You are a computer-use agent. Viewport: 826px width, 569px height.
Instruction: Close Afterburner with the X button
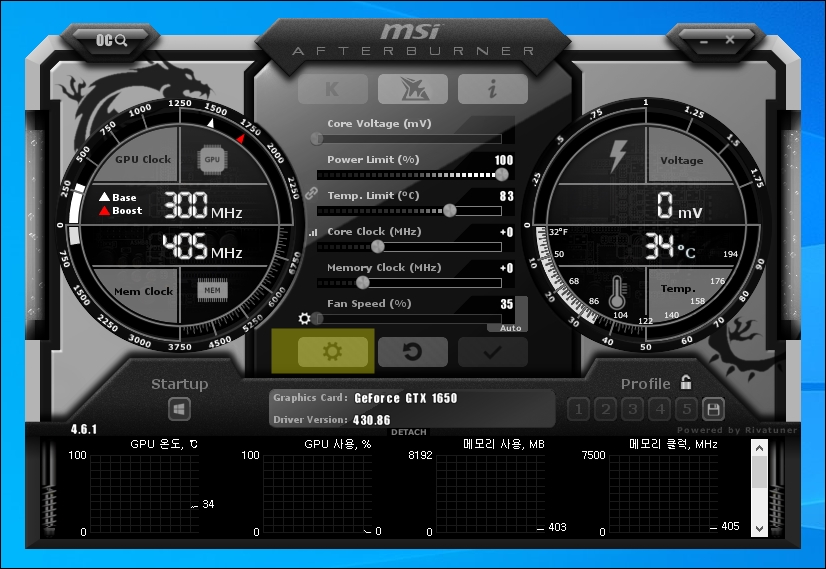730,40
